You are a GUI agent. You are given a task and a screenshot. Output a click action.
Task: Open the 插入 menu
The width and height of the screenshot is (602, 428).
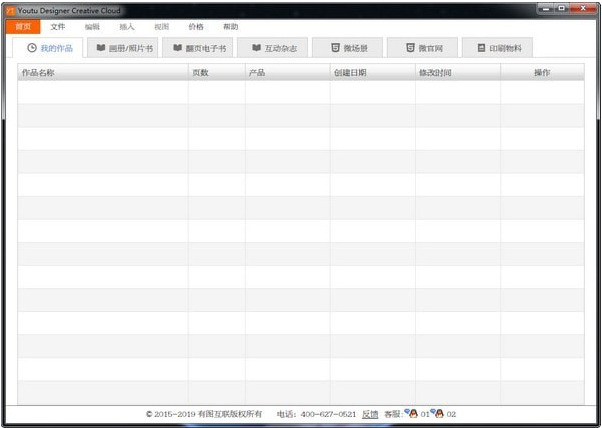coord(127,26)
